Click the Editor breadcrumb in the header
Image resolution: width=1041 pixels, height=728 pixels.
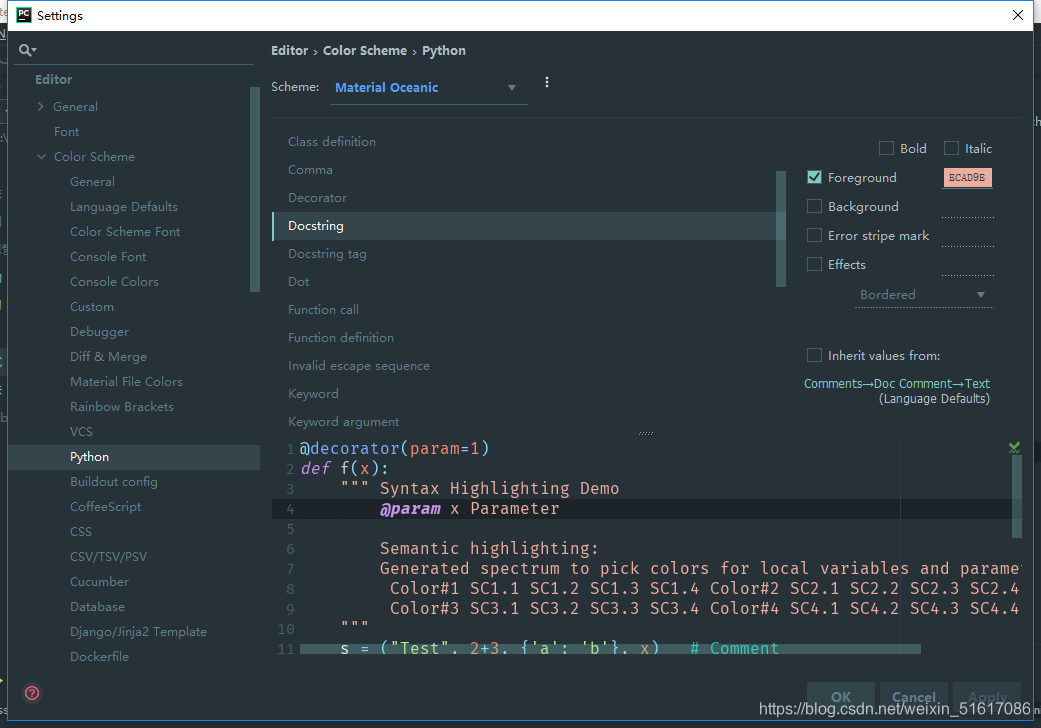(x=289, y=50)
